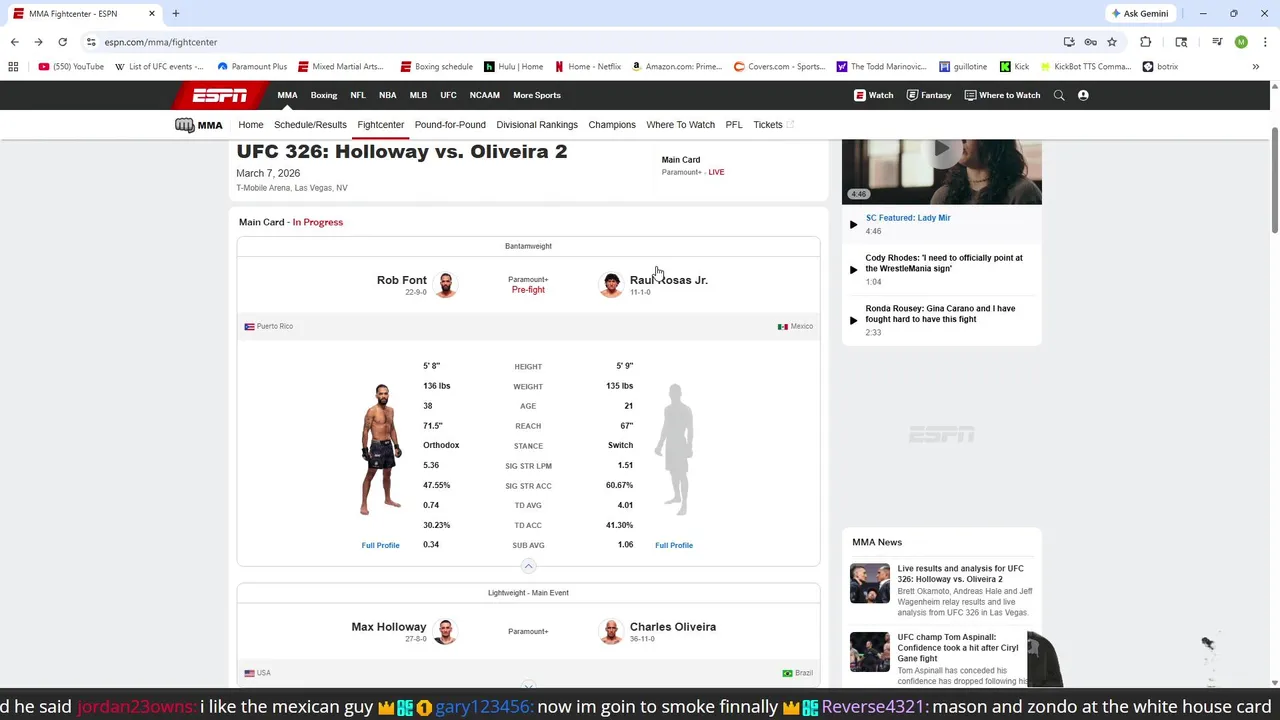Image resolution: width=1280 pixels, height=720 pixels.
Task: Expand the Holloway vs. Oliveira fight details
Action: pyautogui.click(x=528, y=686)
